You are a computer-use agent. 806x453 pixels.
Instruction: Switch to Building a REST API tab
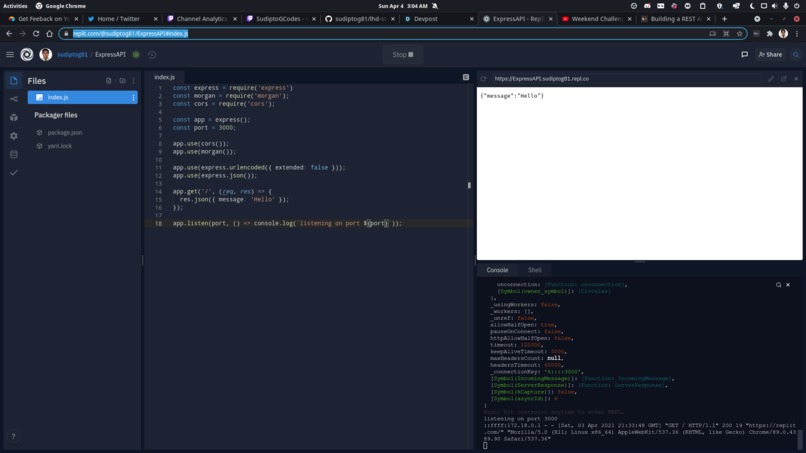click(x=675, y=19)
